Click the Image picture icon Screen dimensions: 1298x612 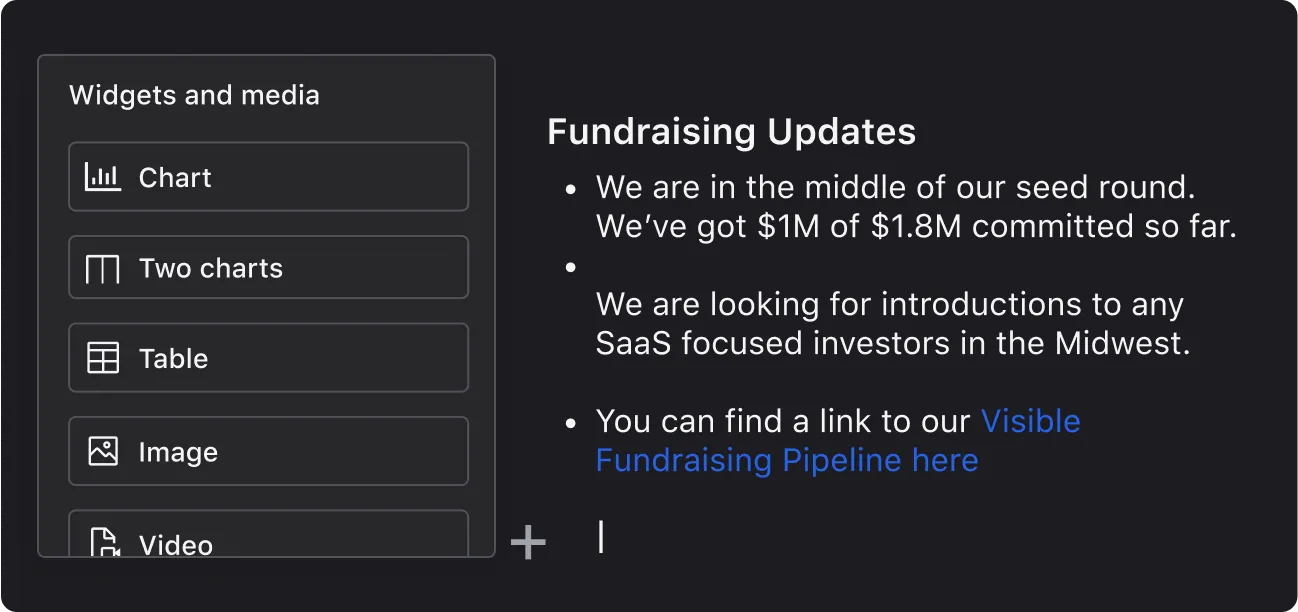tap(103, 451)
